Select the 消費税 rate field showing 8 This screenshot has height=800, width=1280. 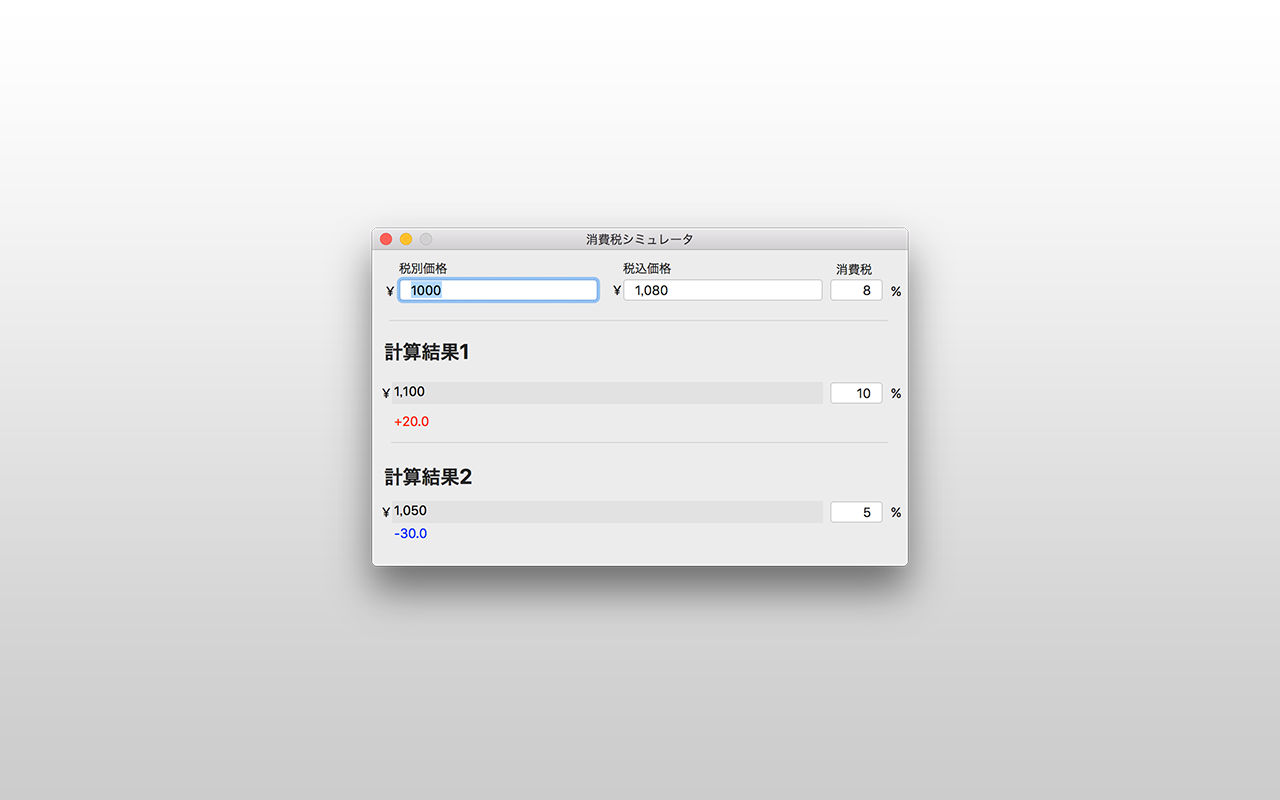tap(856, 290)
